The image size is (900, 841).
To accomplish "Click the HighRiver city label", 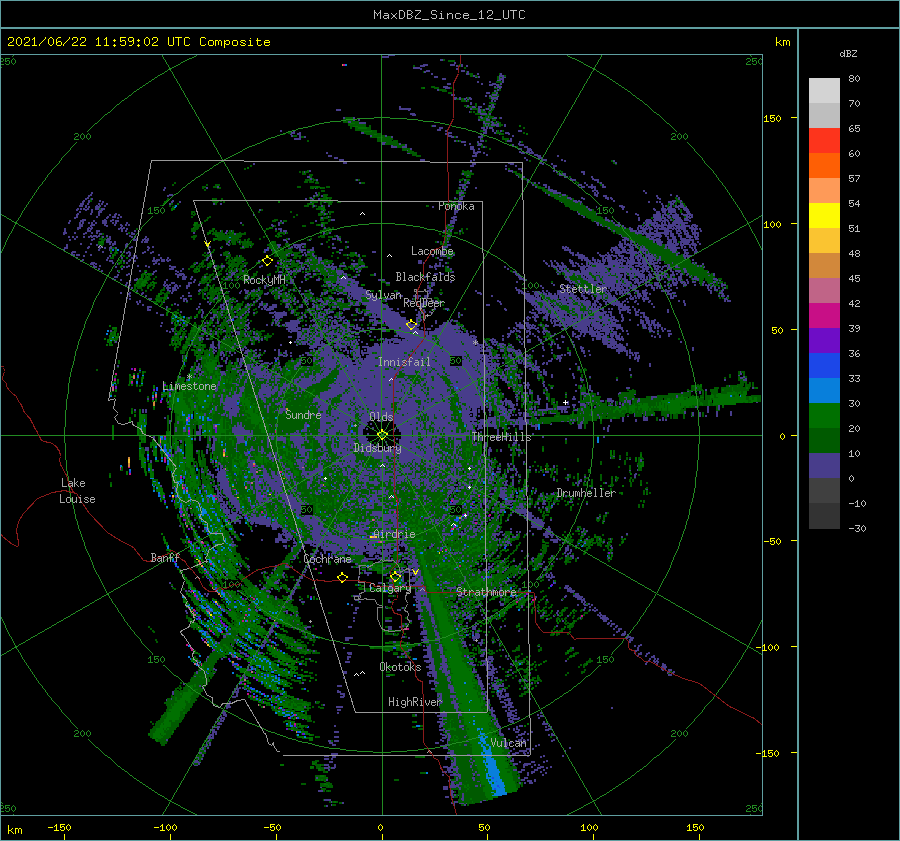I will pyautogui.click(x=415, y=702).
